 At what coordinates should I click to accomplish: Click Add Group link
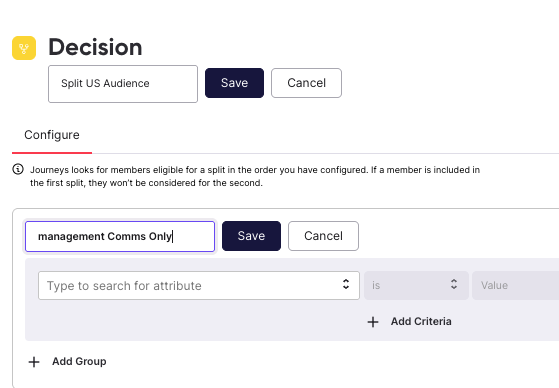(79, 362)
